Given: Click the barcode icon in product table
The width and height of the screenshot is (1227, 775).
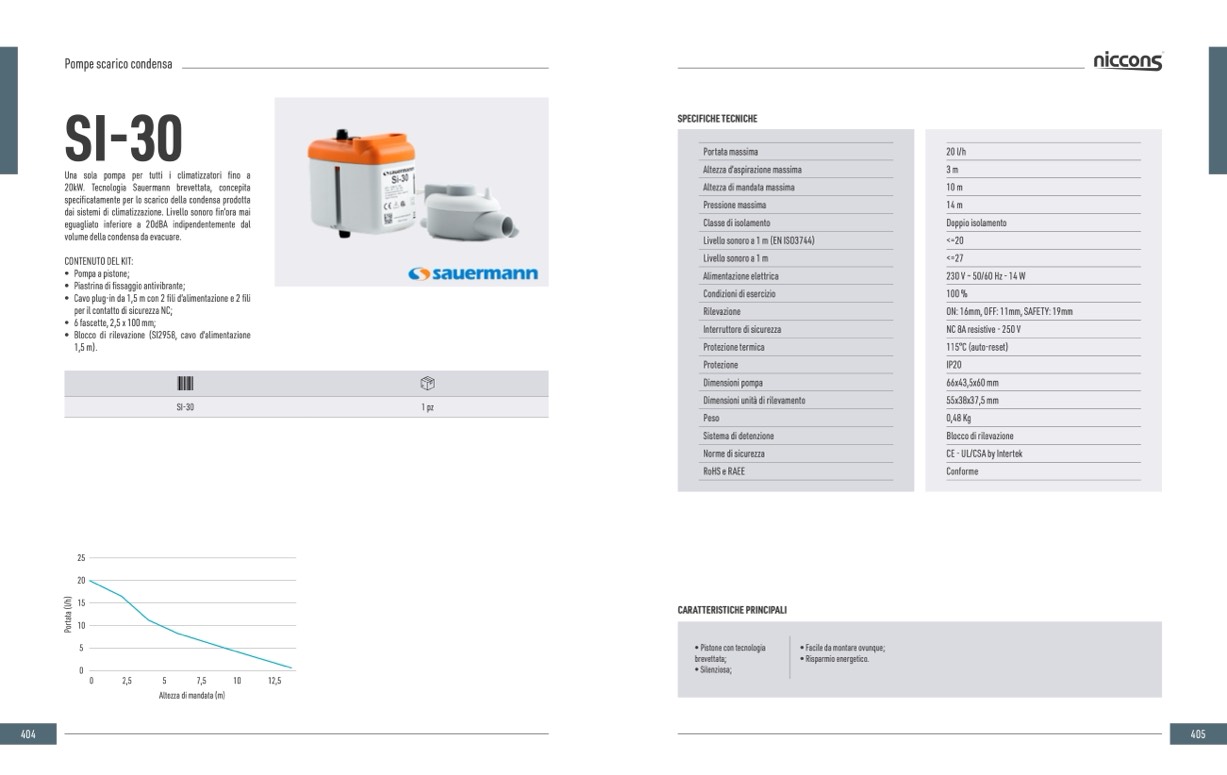Looking at the screenshot, I should click(185, 384).
